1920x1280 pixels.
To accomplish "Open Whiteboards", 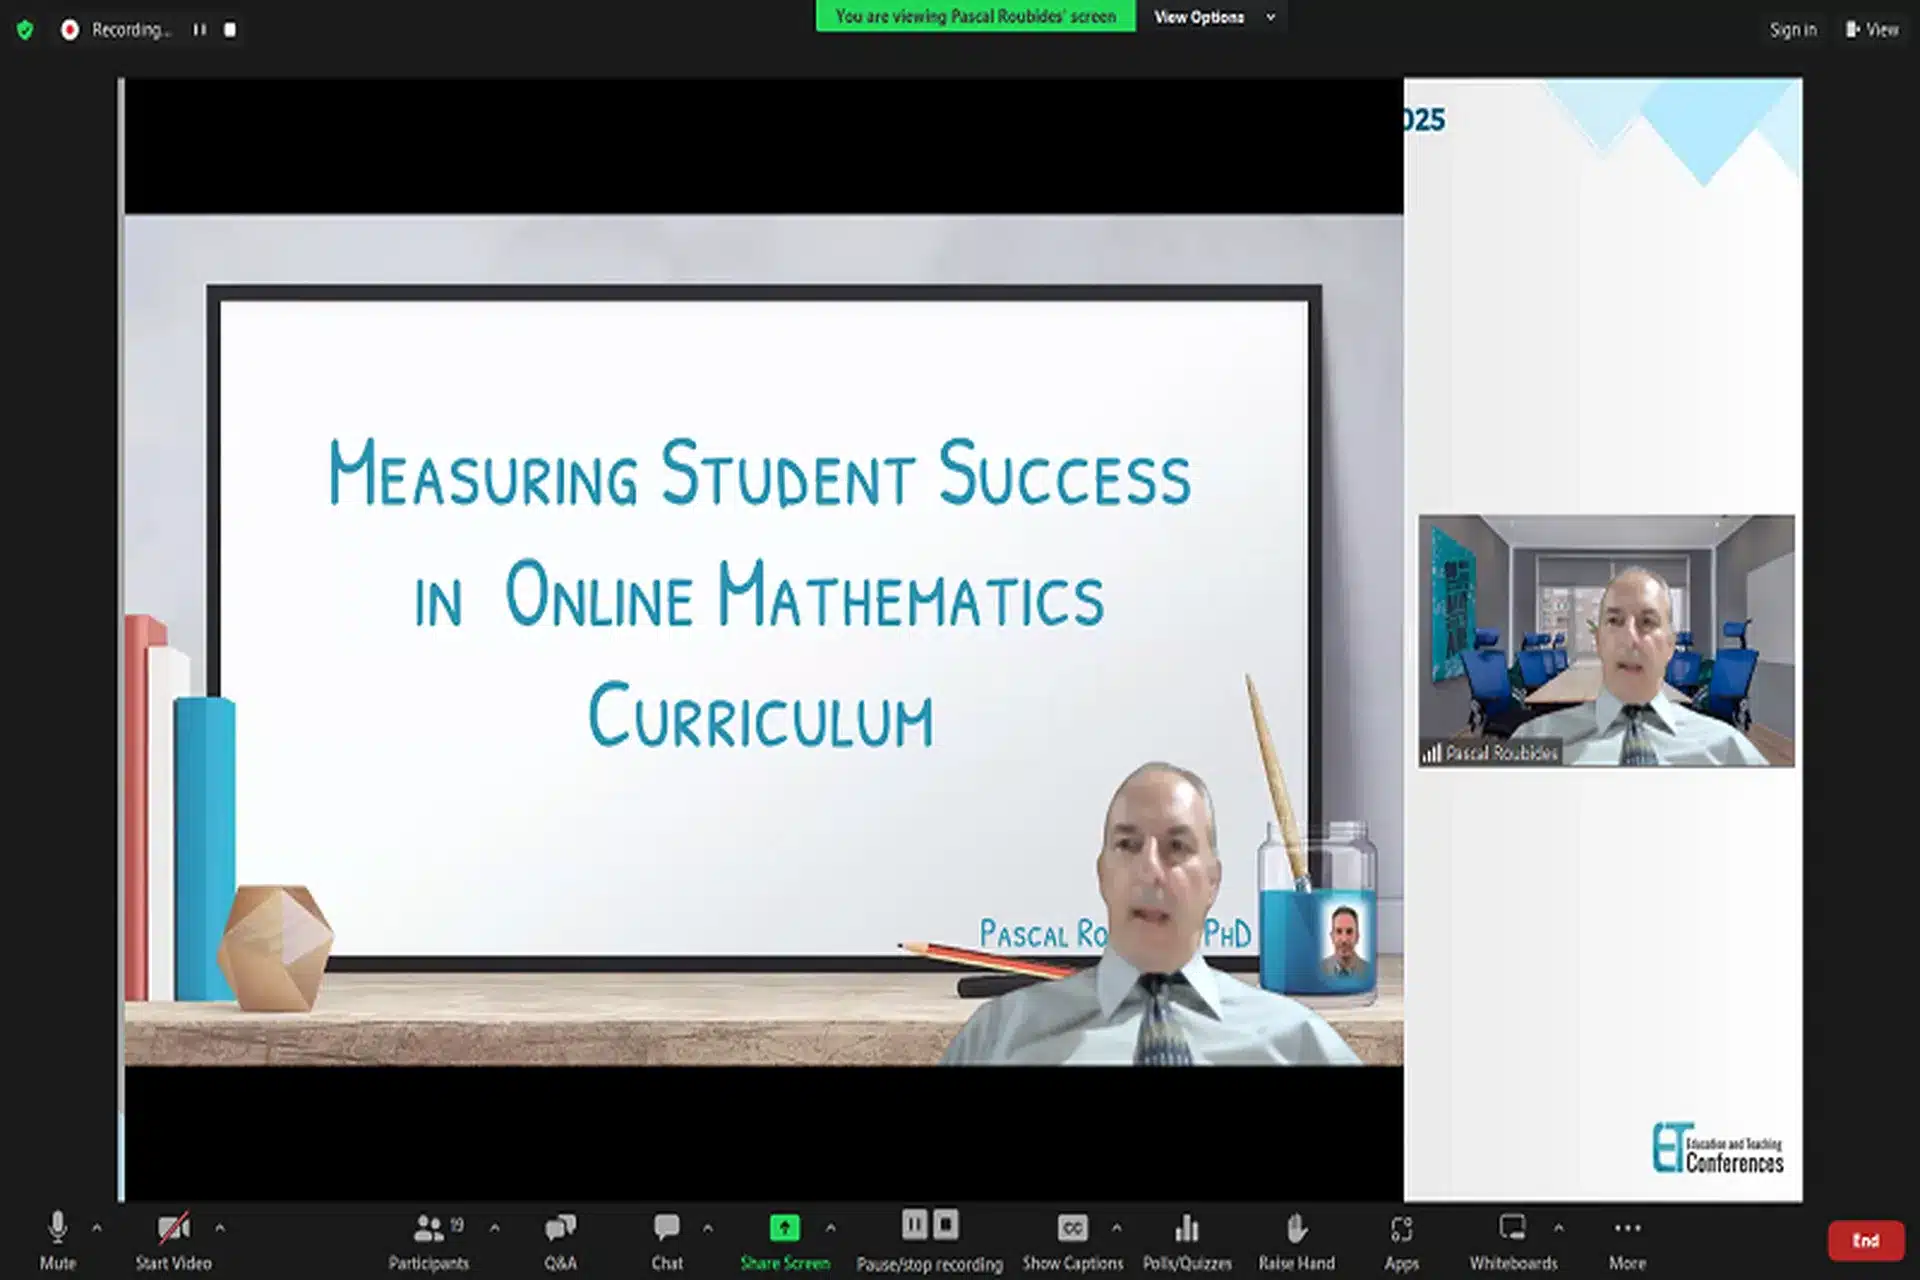I will [x=1512, y=1240].
